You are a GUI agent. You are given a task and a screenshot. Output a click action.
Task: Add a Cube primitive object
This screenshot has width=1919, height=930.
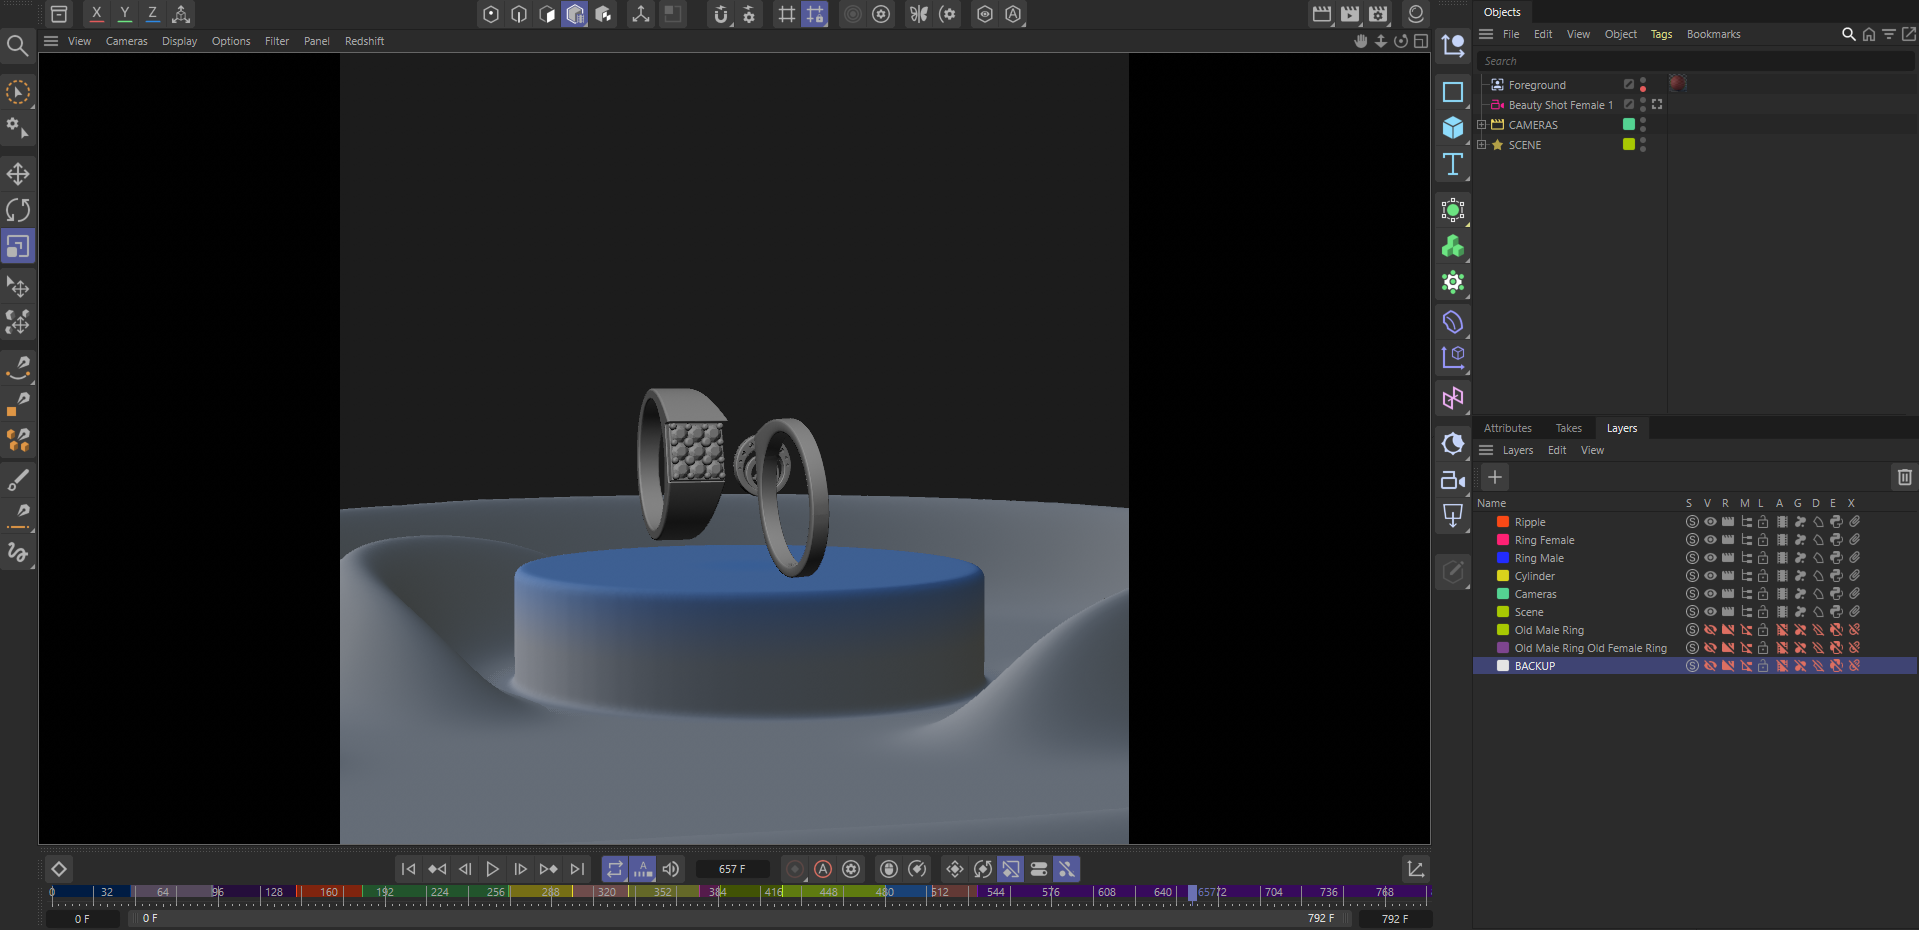pos(1453,128)
